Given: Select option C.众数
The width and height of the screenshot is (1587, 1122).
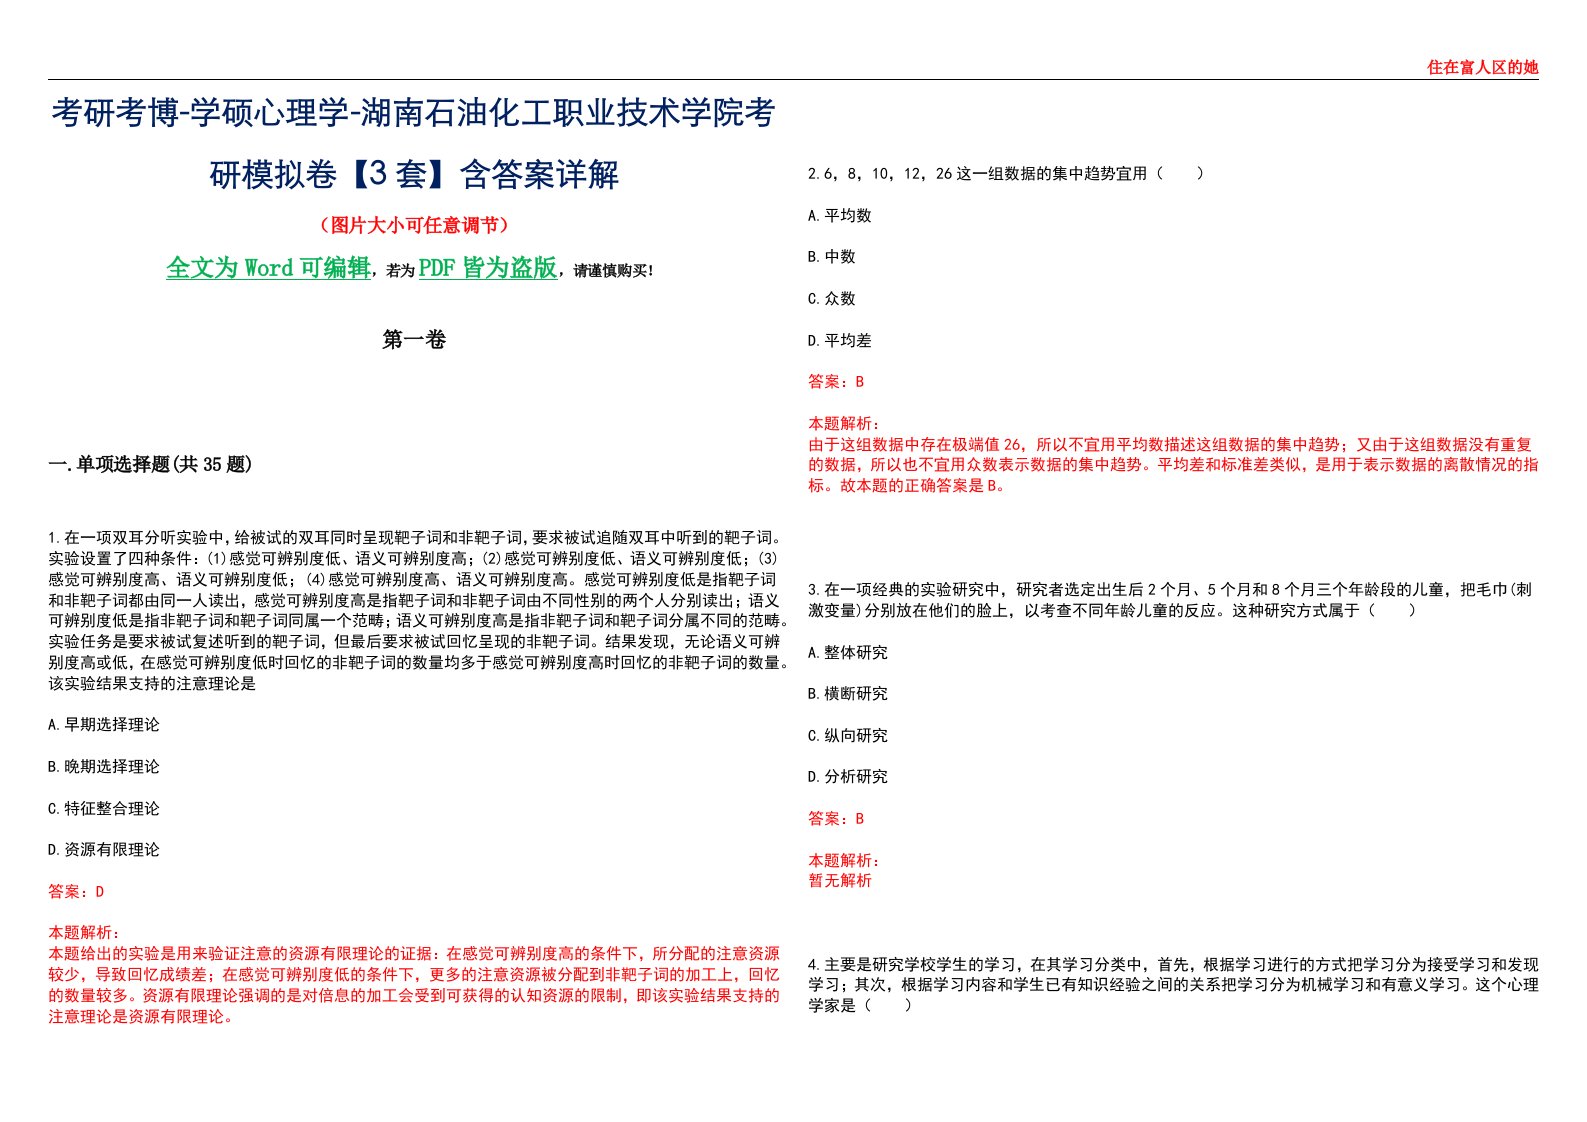Looking at the screenshot, I should 832,298.
